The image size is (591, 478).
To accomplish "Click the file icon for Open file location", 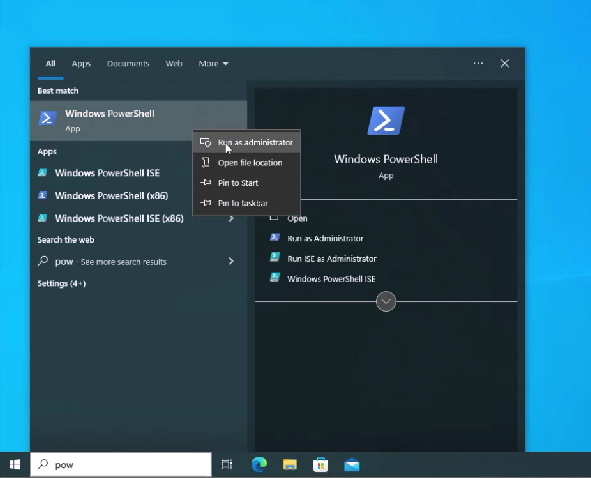I will tap(205, 162).
